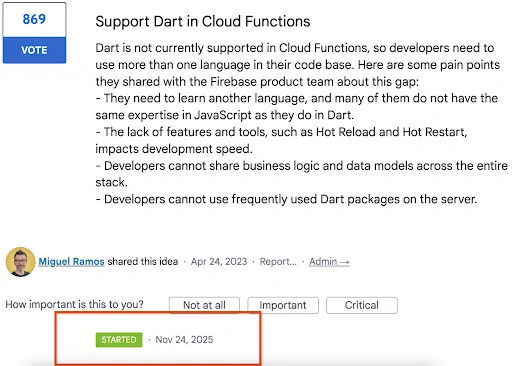The height and width of the screenshot is (366, 512).
Task: Click the 'Apr 24, 2023' date
Action: (219, 262)
